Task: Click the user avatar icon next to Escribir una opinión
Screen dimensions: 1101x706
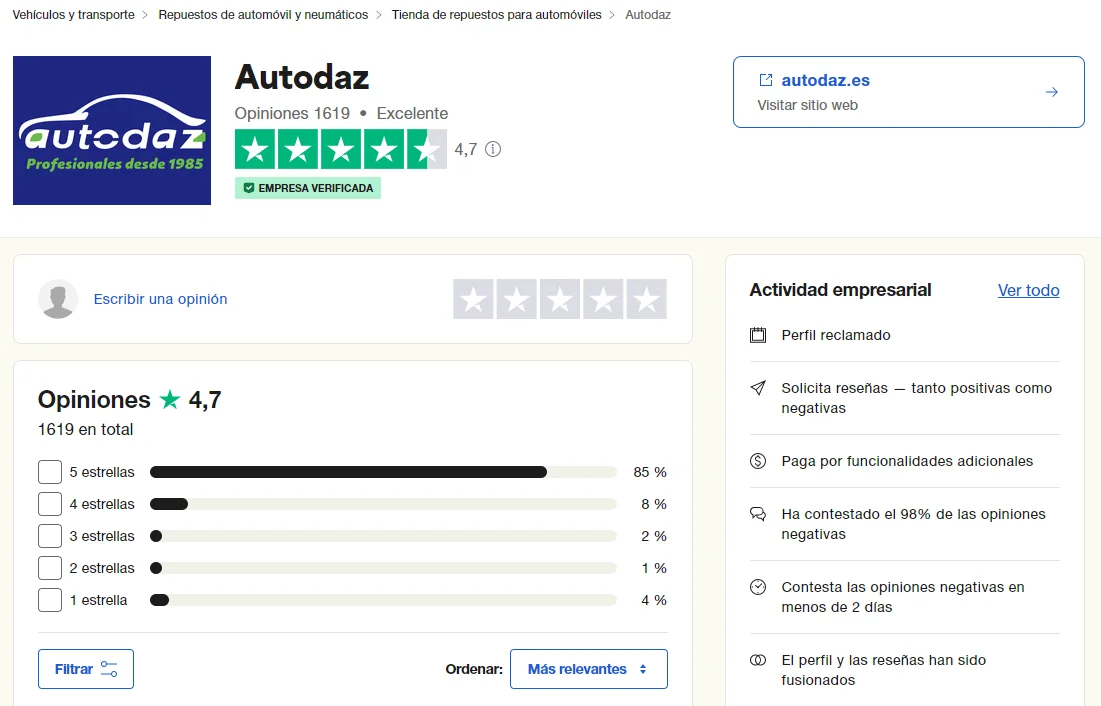Action: click(x=58, y=299)
